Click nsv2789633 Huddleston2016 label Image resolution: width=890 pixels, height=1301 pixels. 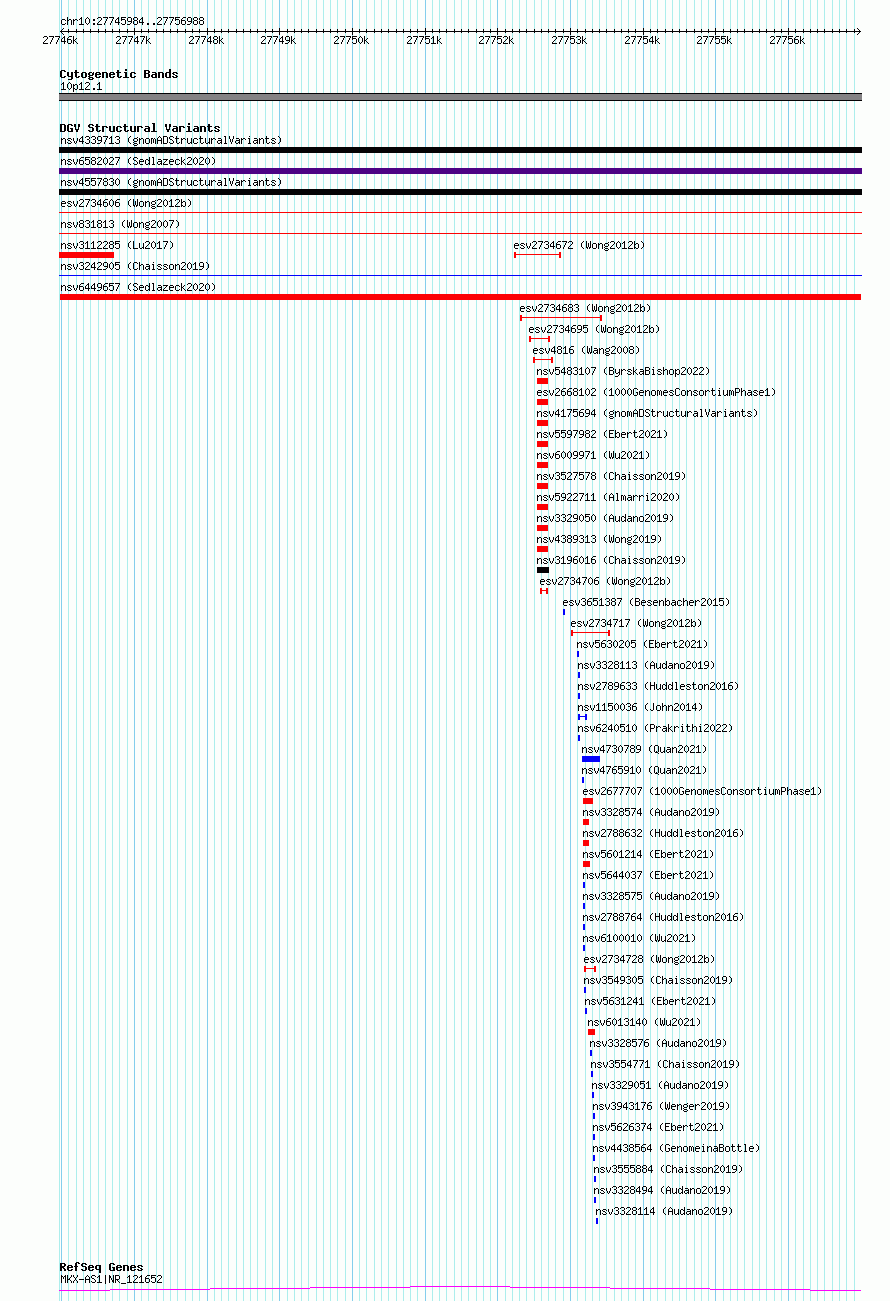tap(658, 686)
